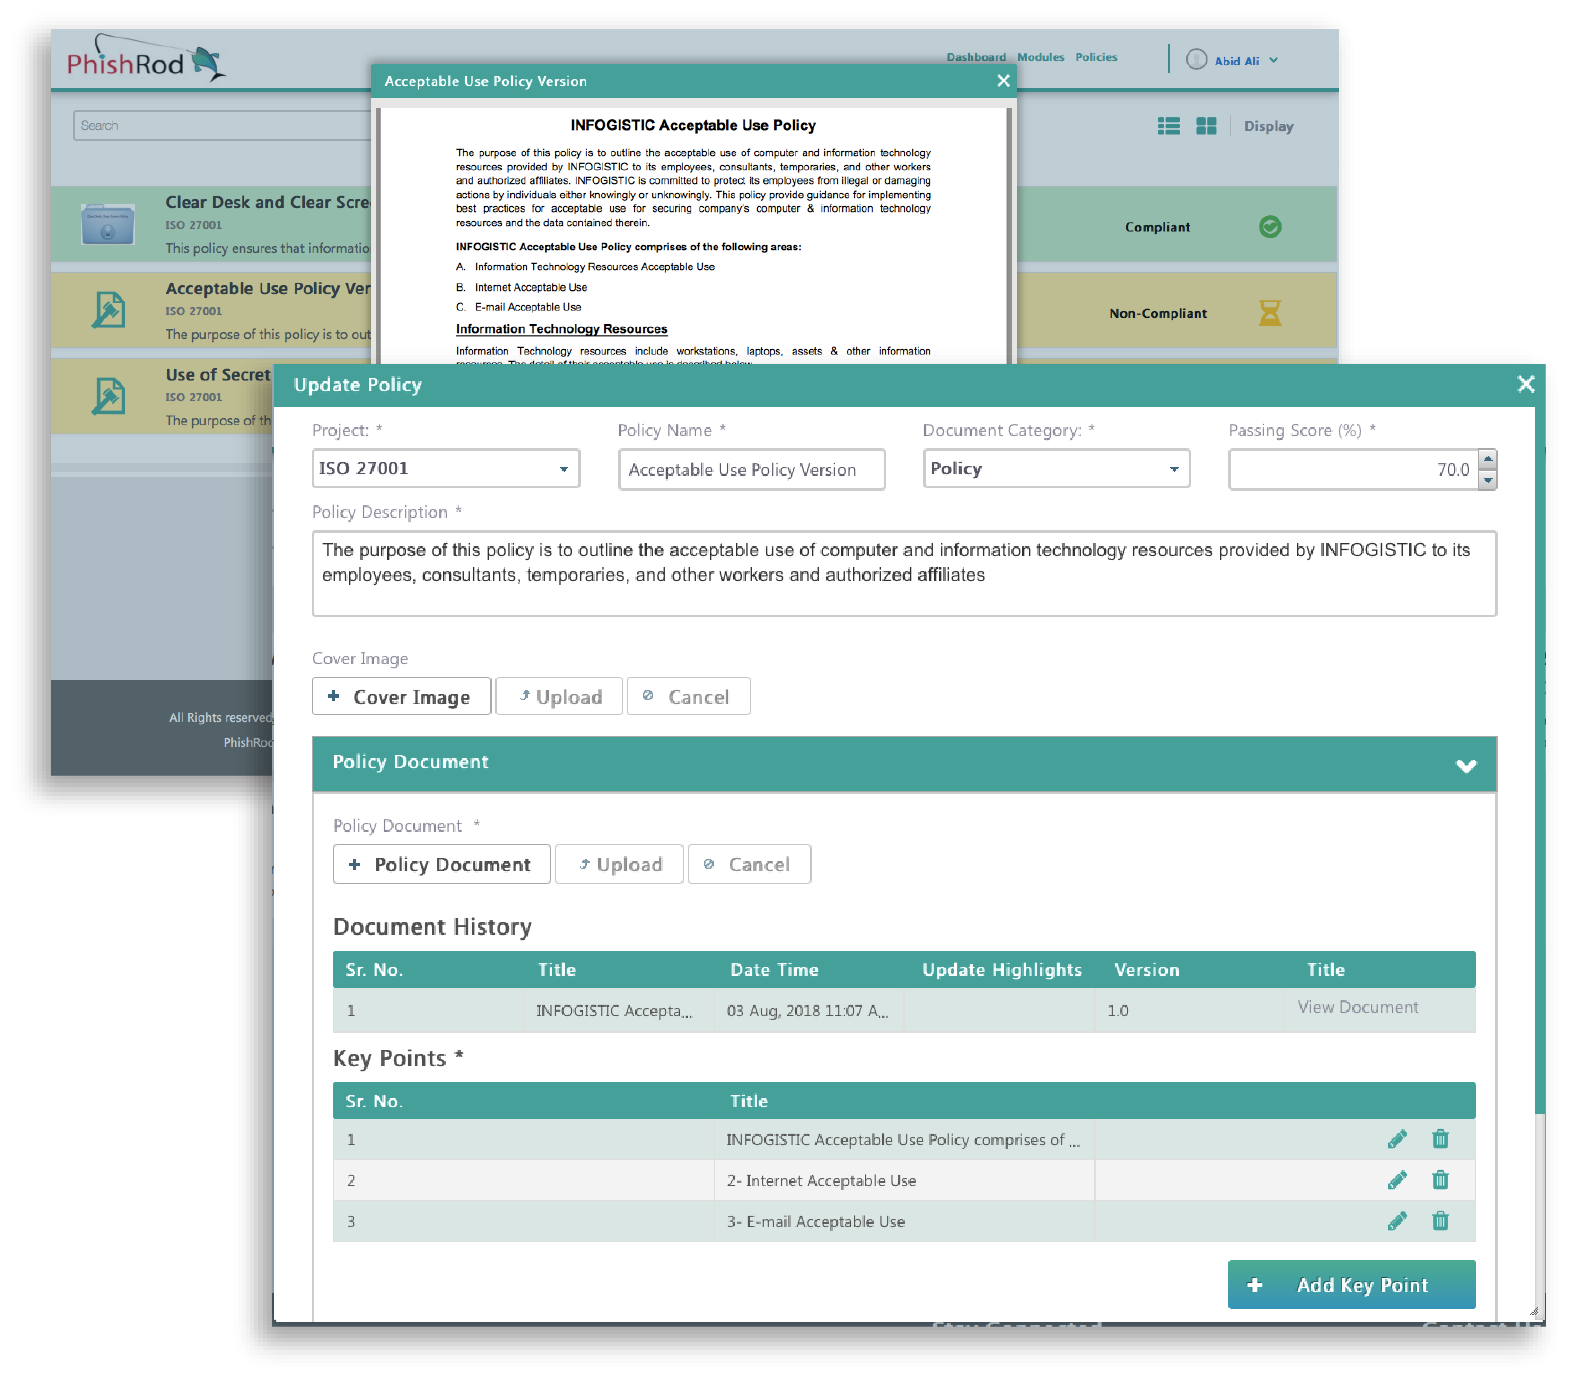Click the Acceptable Use Policy document icon in list
Image resolution: width=1575 pixels, height=1379 pixels.
pyautogui.click(x=108, y=310)
